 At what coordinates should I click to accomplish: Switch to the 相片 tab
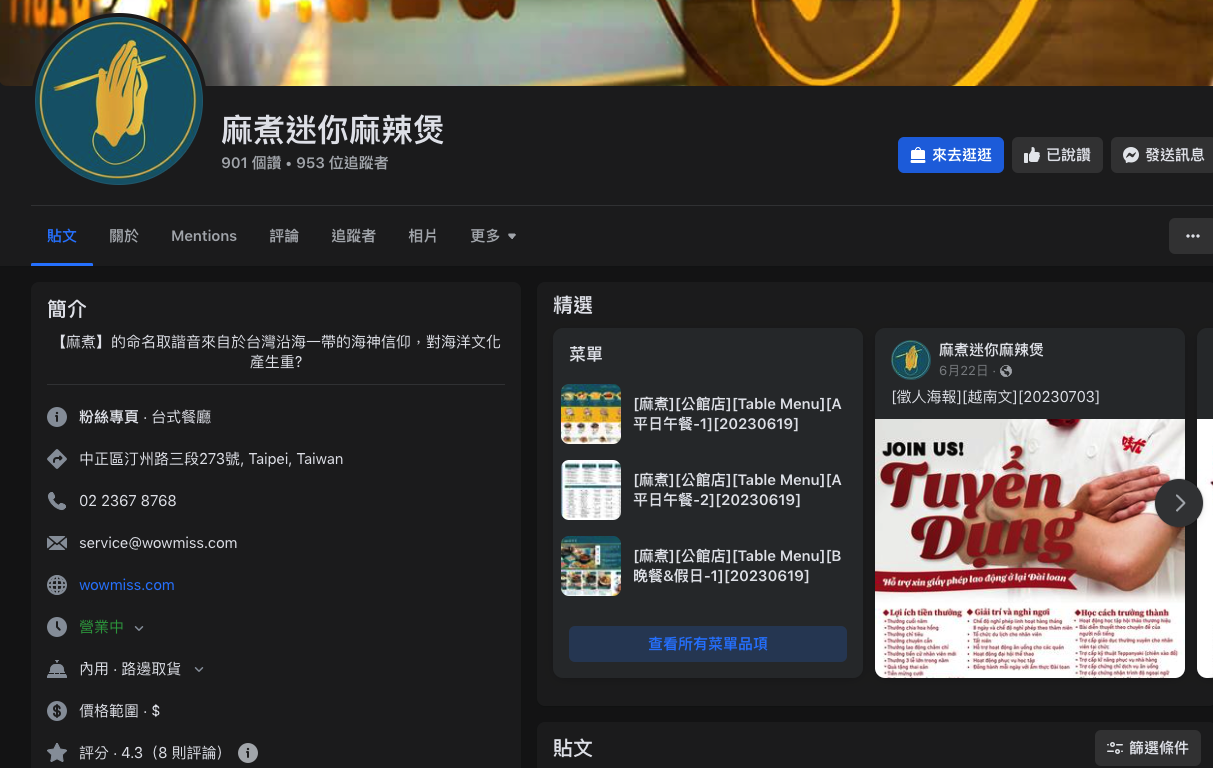(423, 236)
